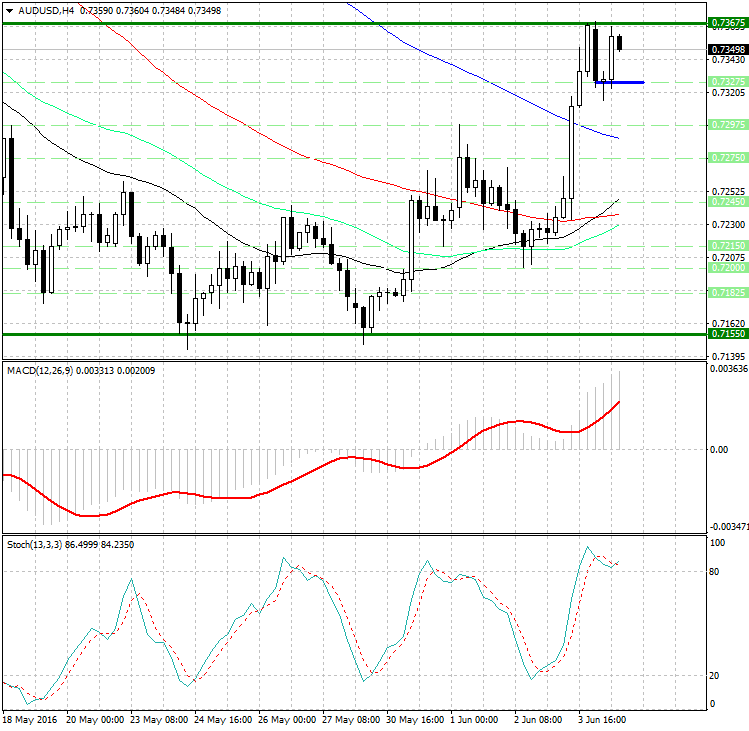Screen dimensions: 749x731
Task: Select the 0.73205 price axis value
Action: click(x=728, y=93)
